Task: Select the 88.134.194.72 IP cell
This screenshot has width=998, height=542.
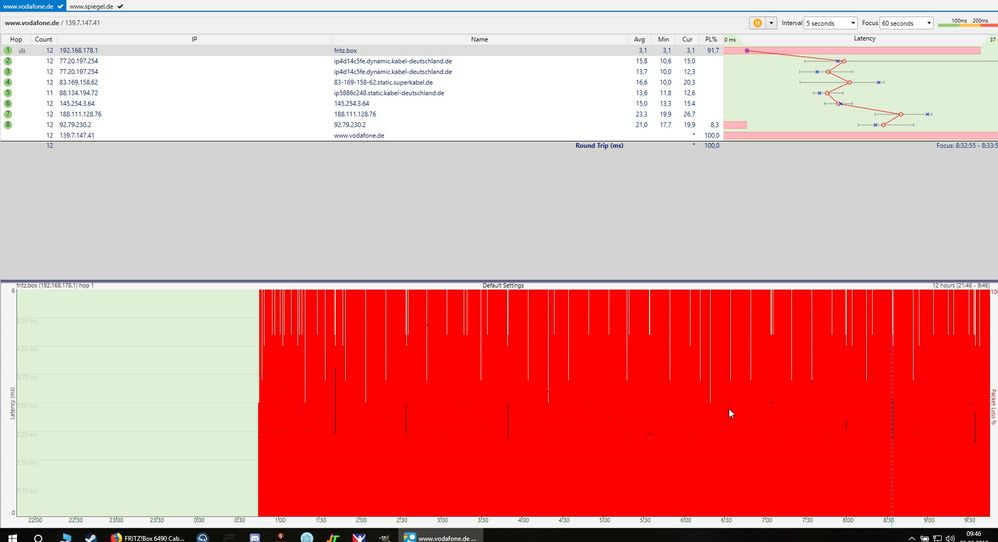Action: 78,93
